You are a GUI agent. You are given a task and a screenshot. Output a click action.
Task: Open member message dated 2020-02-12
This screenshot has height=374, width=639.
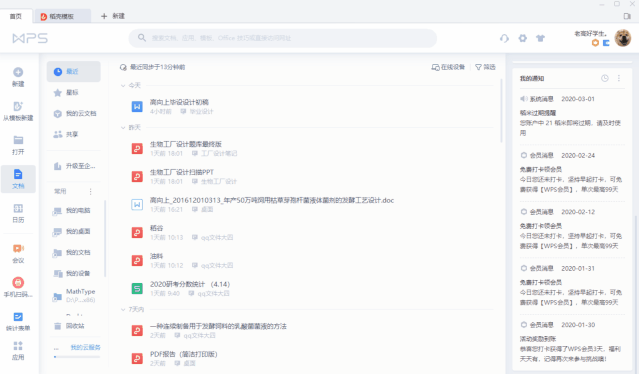point(572,229)
